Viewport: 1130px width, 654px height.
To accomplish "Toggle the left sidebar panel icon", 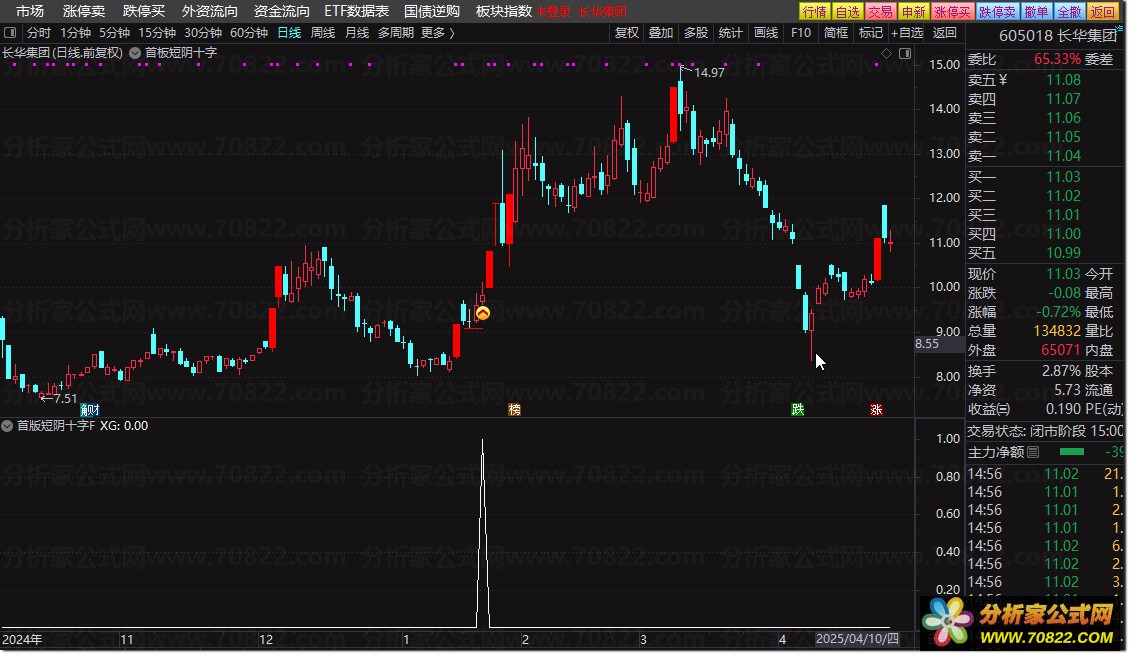I will click(x=10, y=32).
